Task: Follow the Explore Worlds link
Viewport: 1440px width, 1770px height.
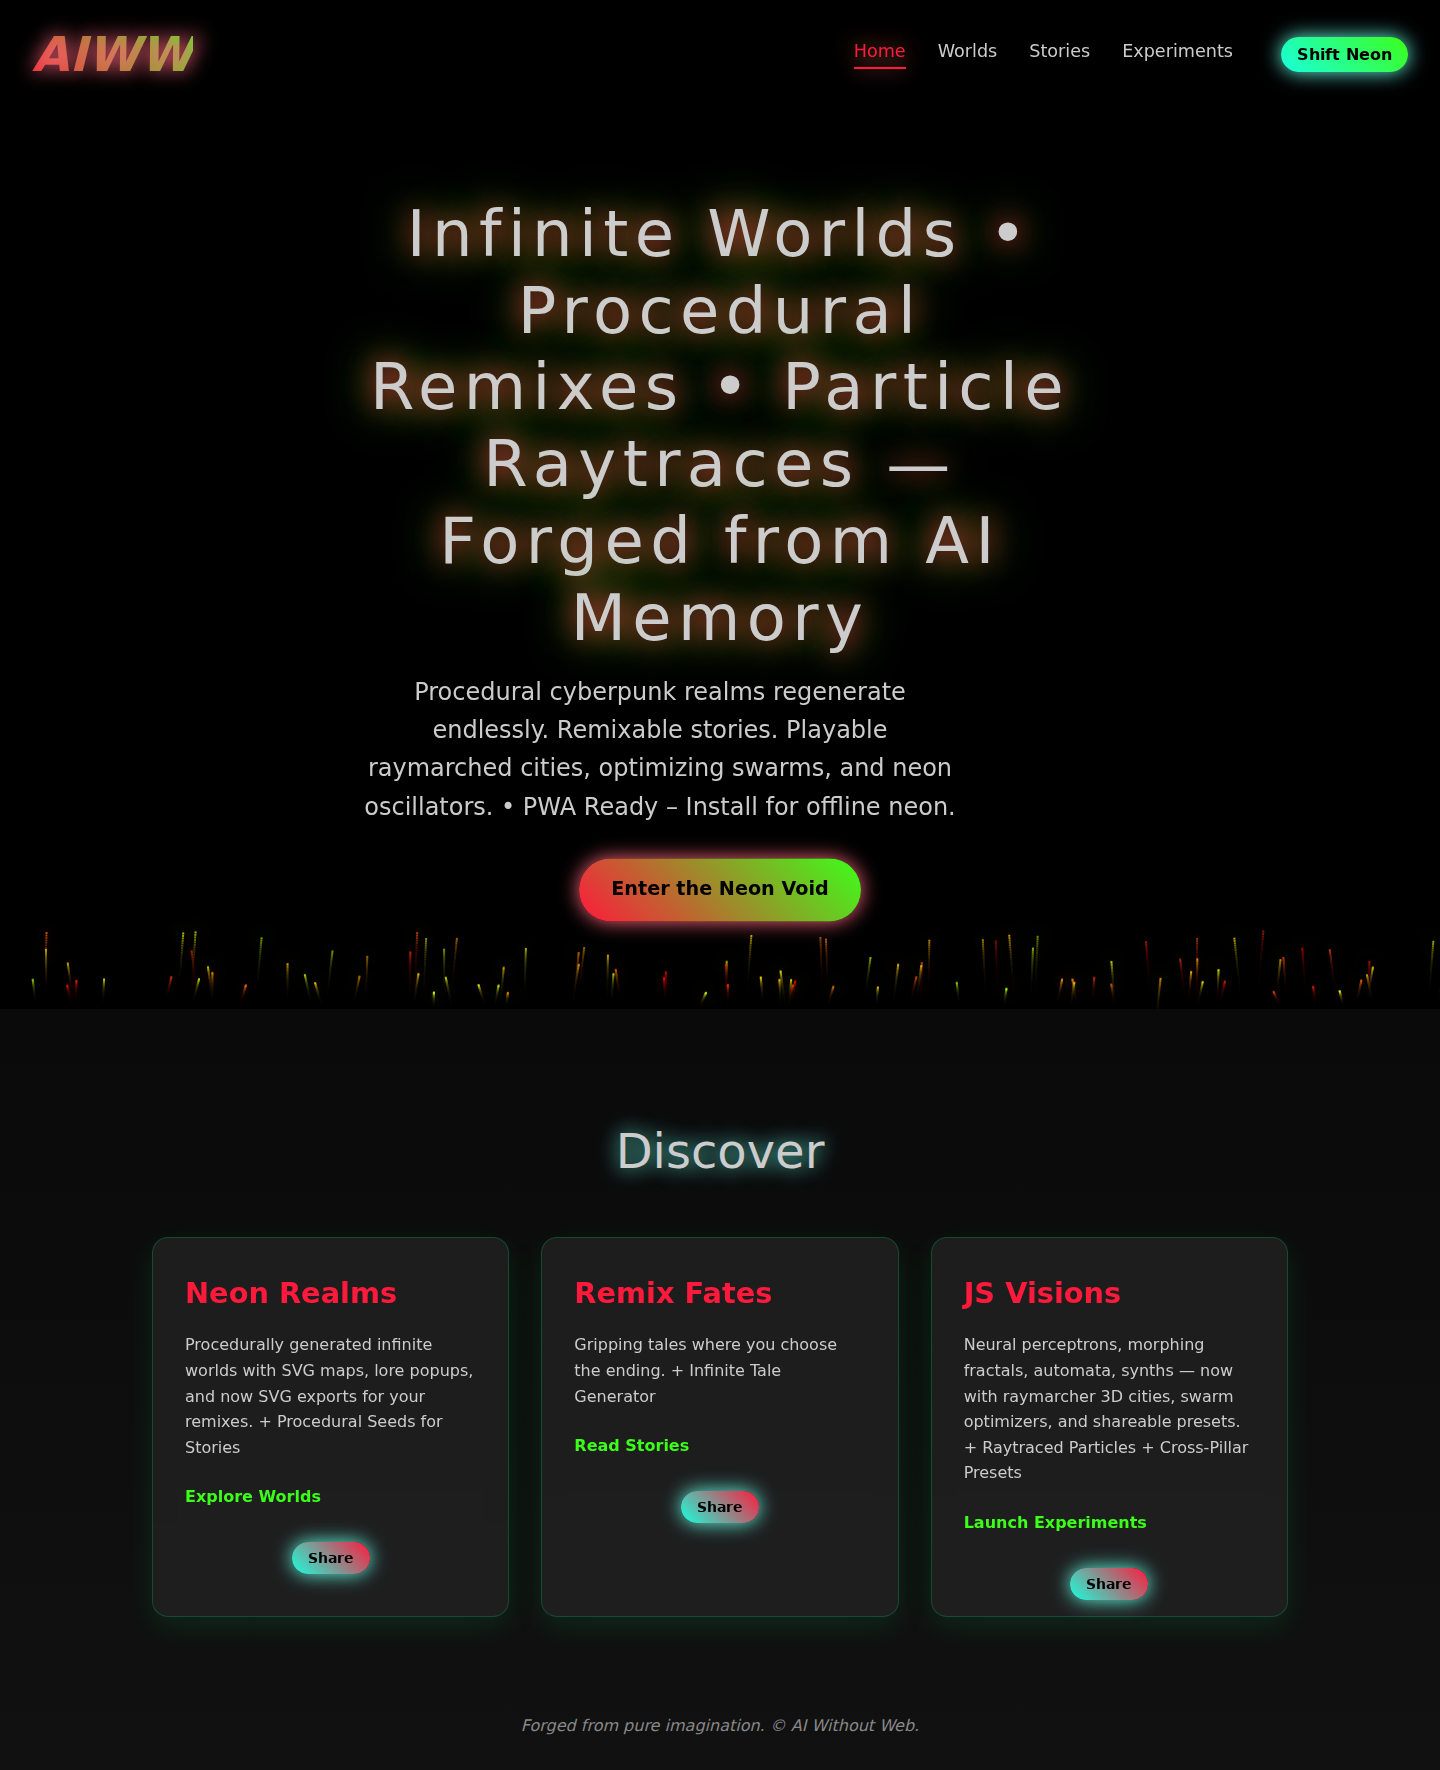Action: pyautogui.click(x=253, y=1496)
